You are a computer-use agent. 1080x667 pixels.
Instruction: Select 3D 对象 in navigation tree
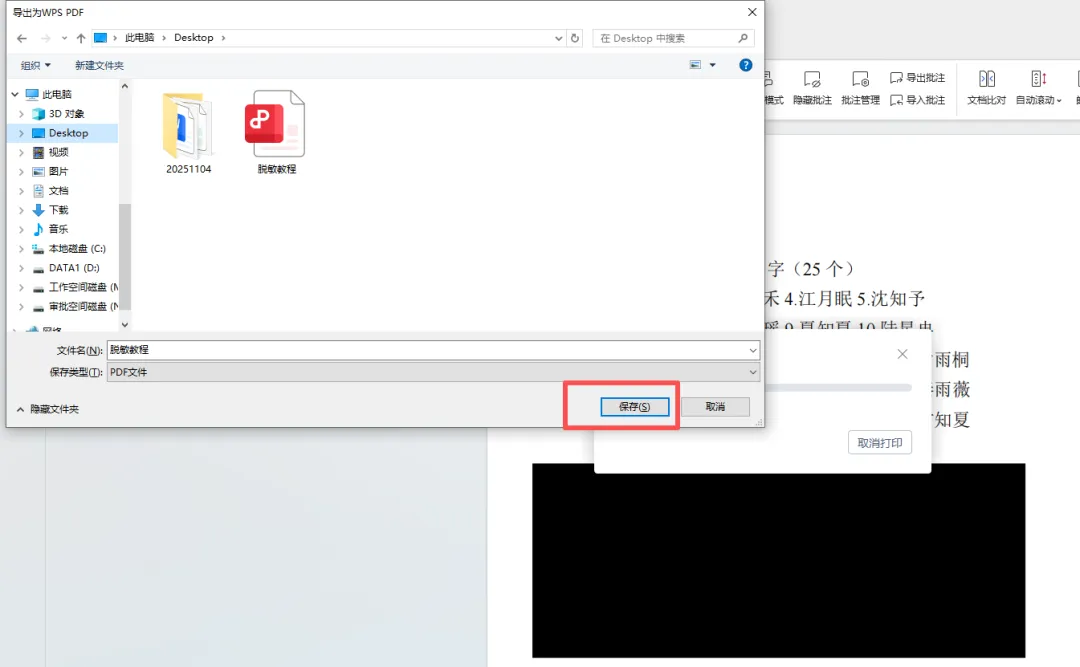(66, 114)
